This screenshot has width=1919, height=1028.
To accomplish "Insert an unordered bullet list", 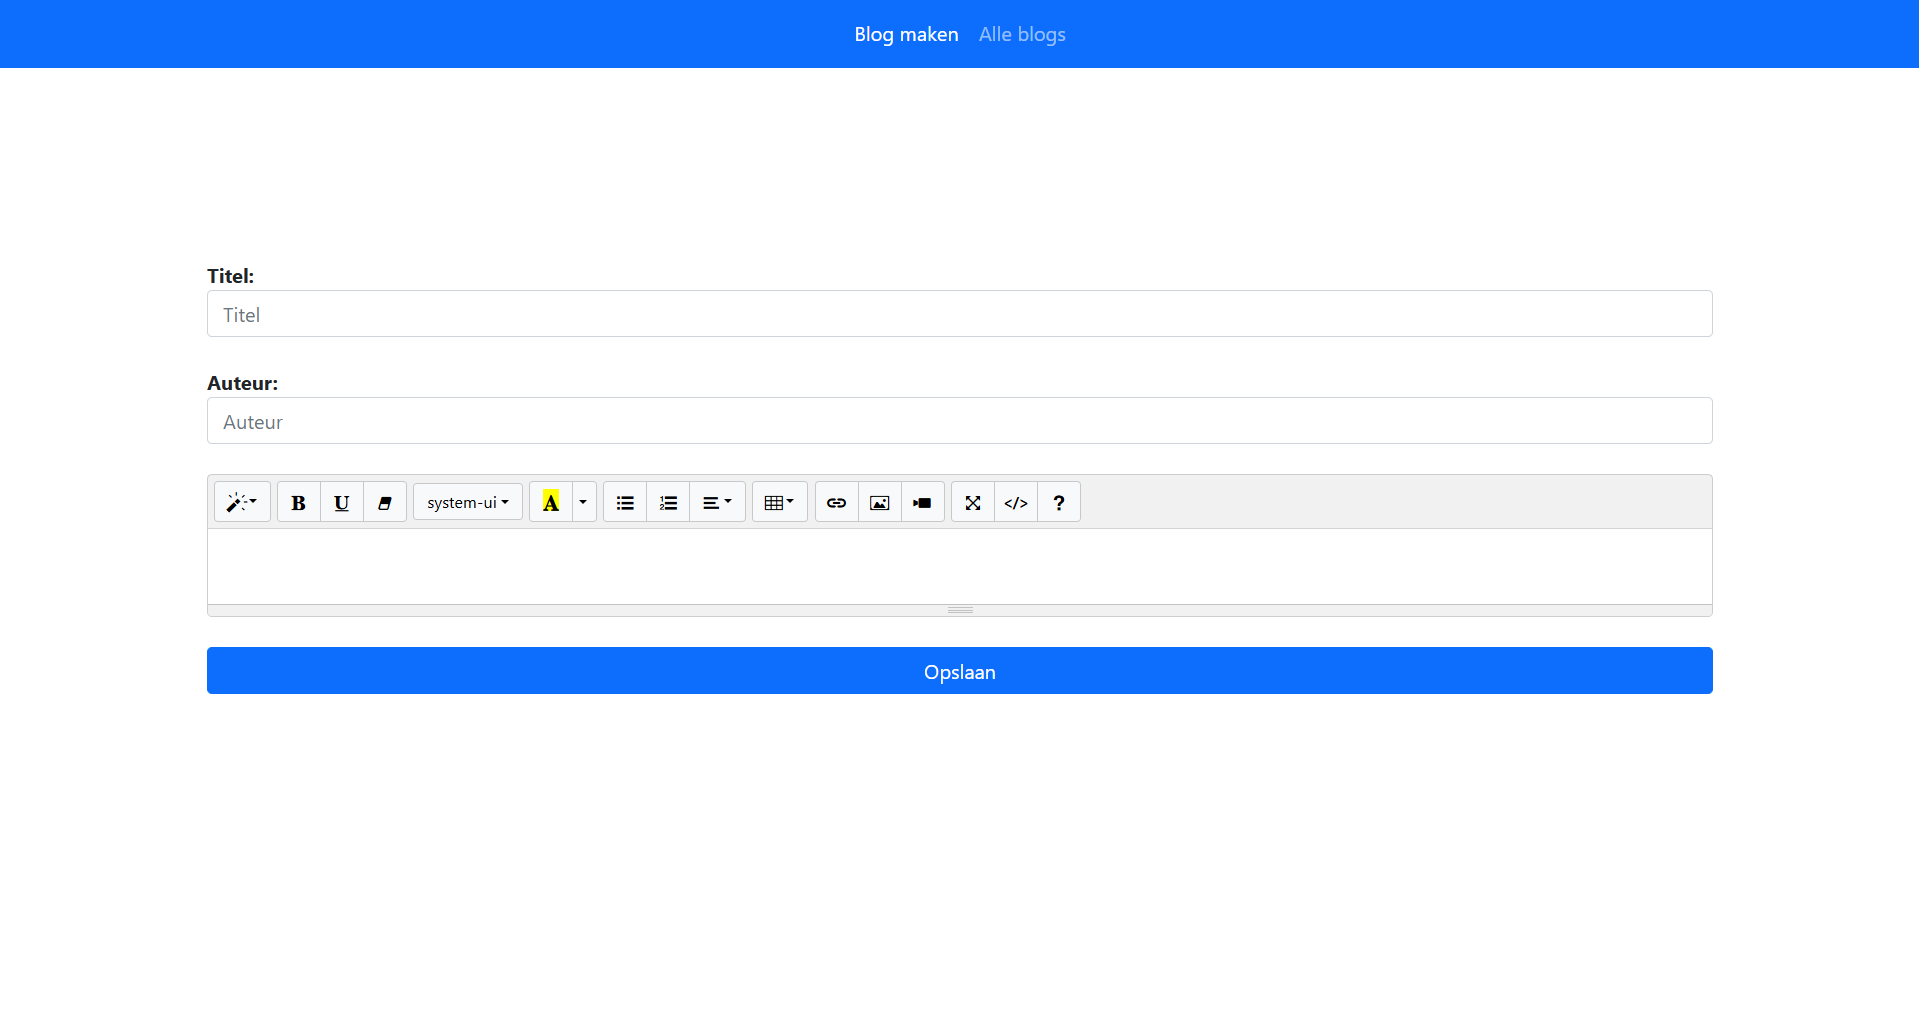I will pyautogui.click(x=625, y=503).
